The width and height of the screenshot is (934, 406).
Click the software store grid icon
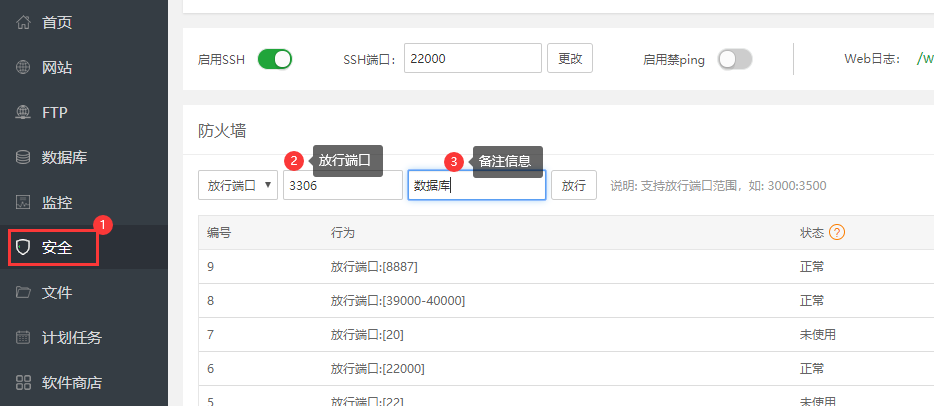click(x=23, y=383)
